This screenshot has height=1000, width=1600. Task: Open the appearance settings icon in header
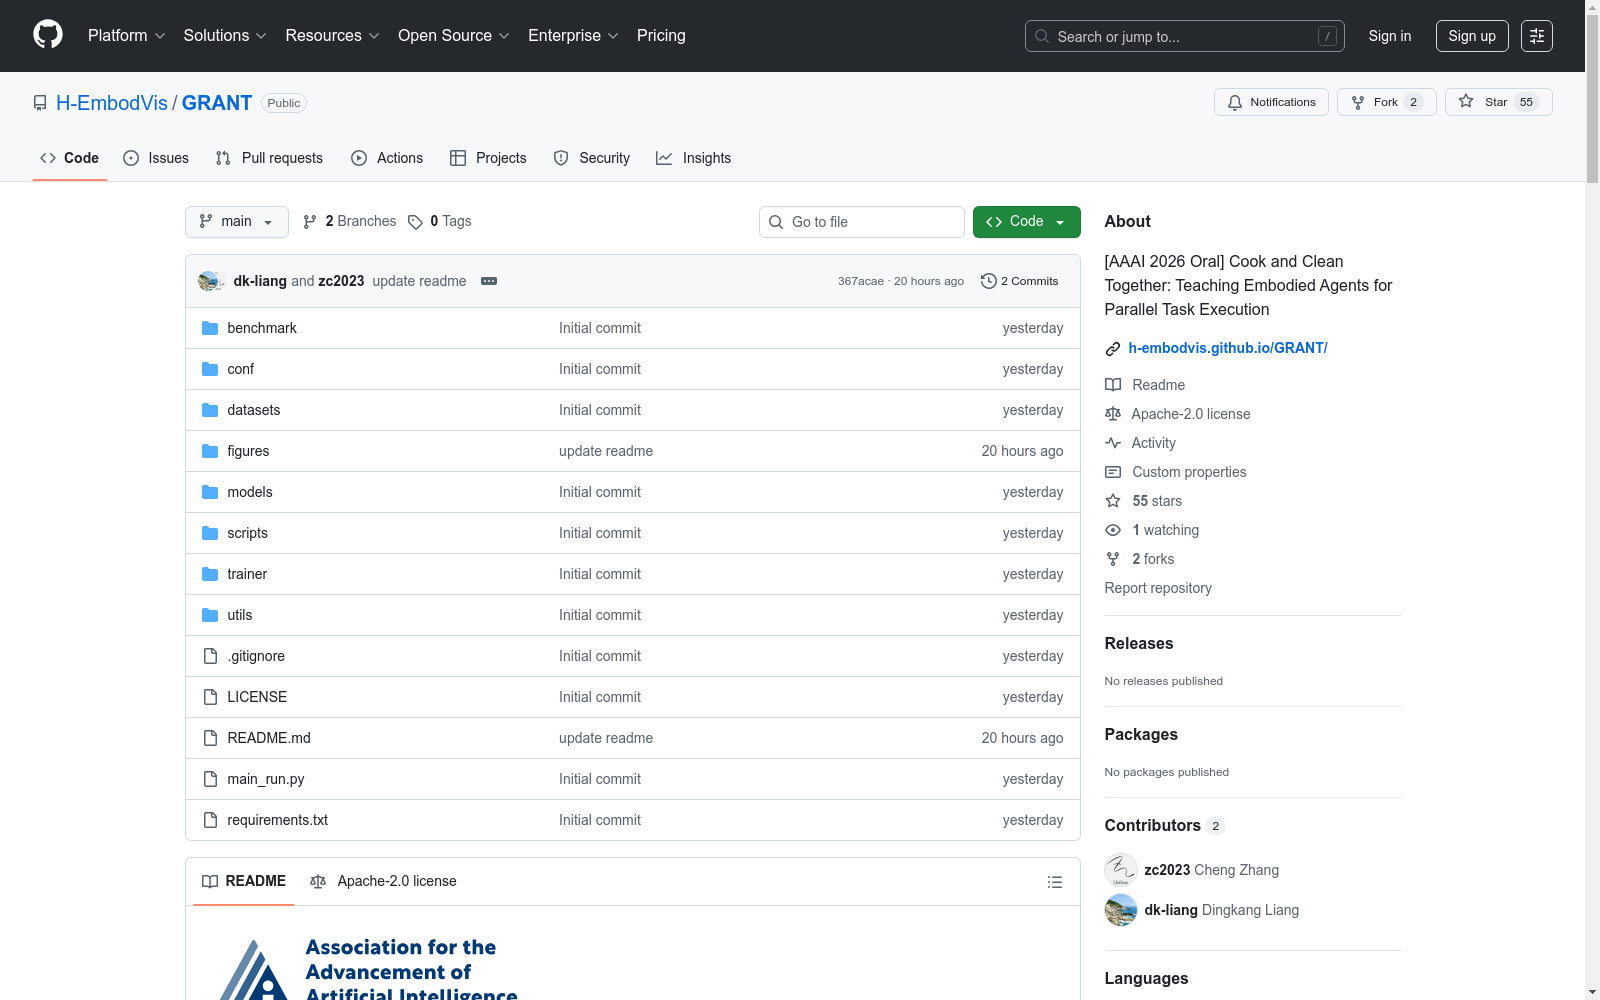[1537, 36]
